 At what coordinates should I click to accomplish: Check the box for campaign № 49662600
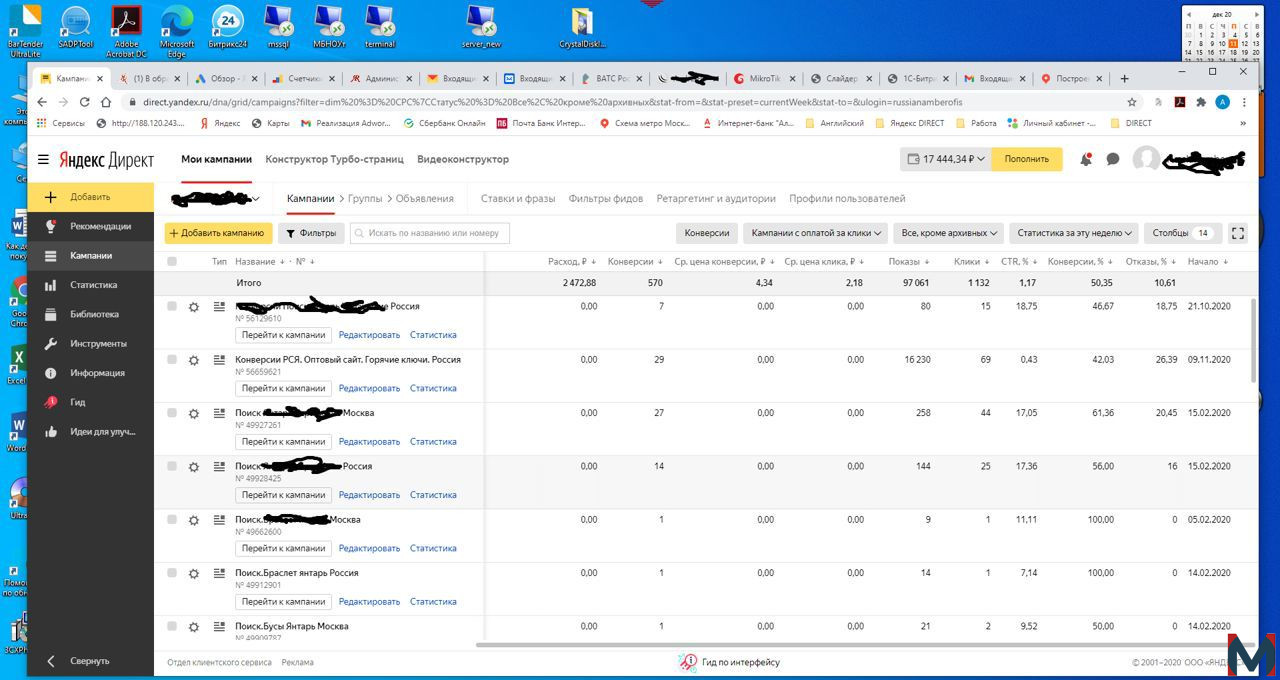click(171, 520)
